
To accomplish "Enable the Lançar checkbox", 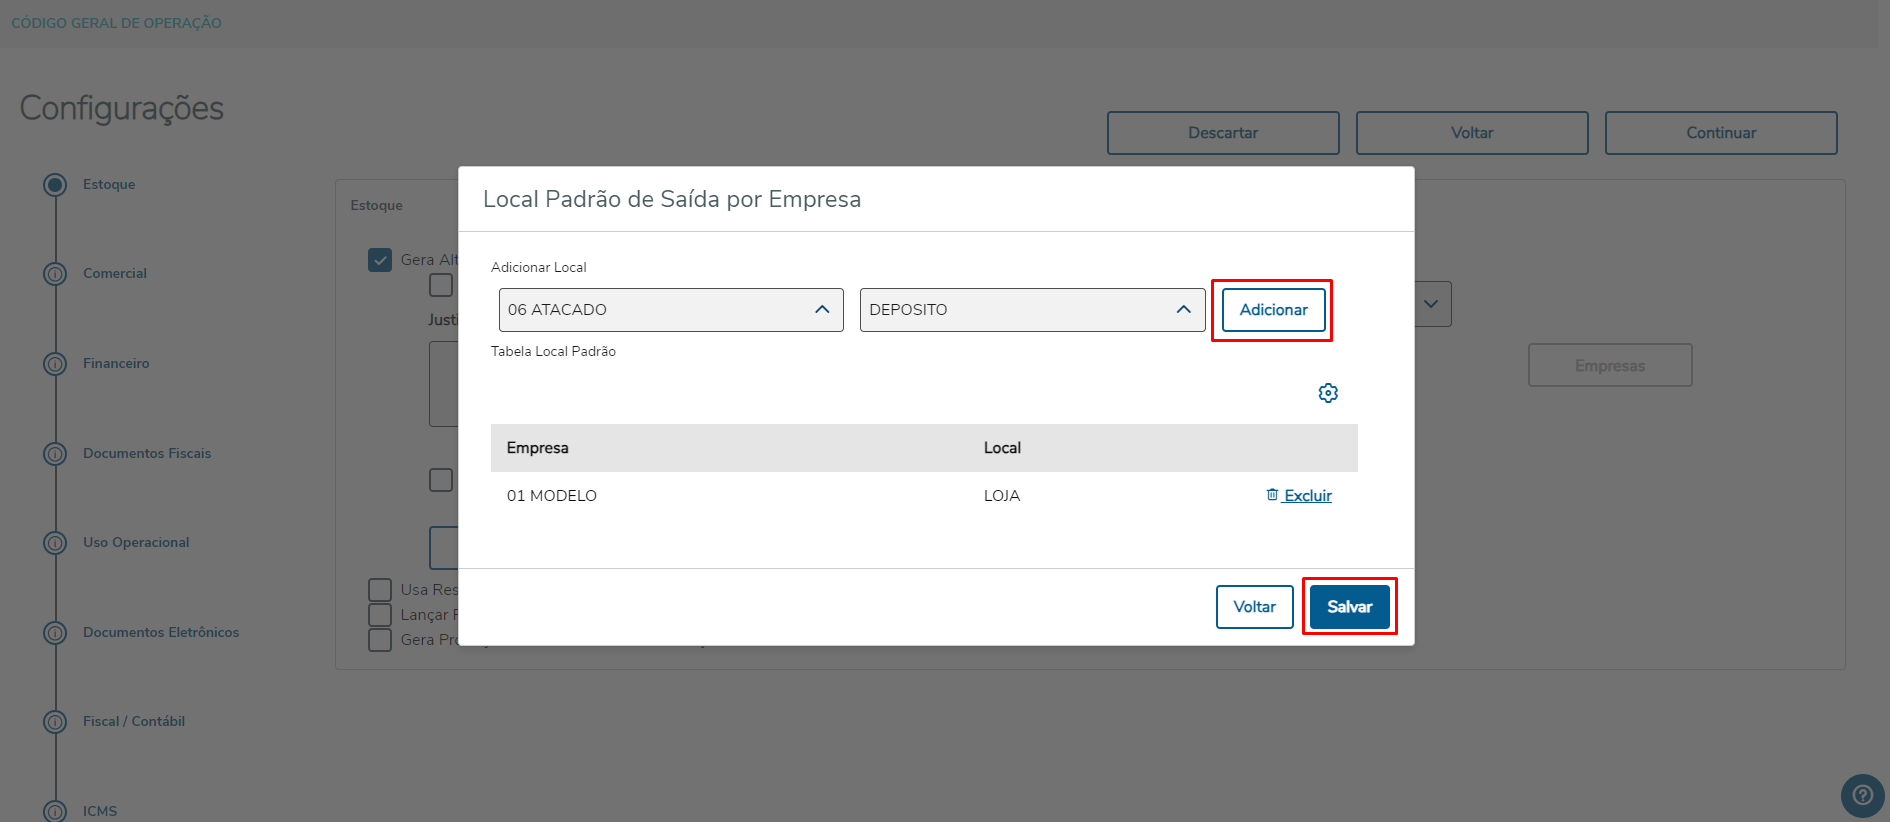I will (380, 615).
